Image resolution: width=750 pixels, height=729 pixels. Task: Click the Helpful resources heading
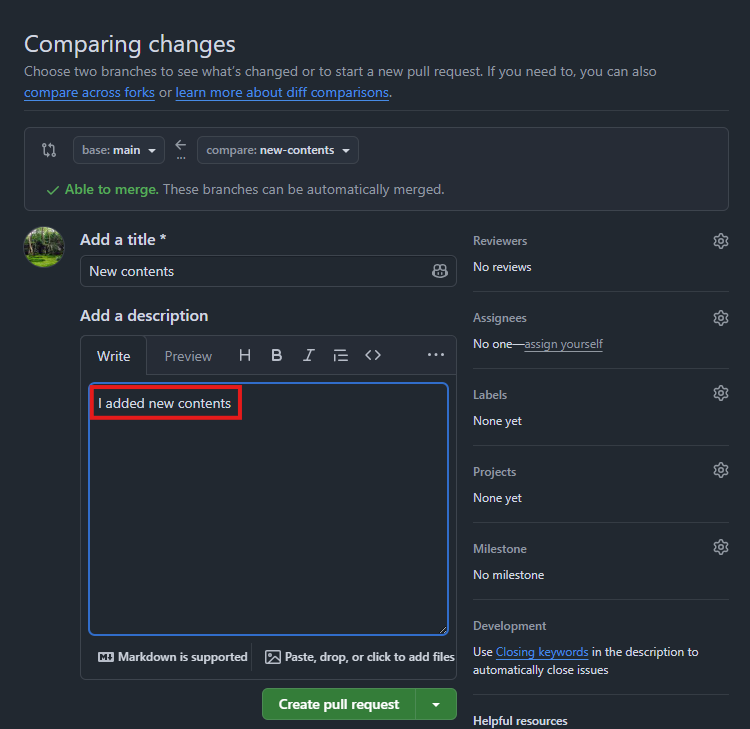tap(520, 721)
